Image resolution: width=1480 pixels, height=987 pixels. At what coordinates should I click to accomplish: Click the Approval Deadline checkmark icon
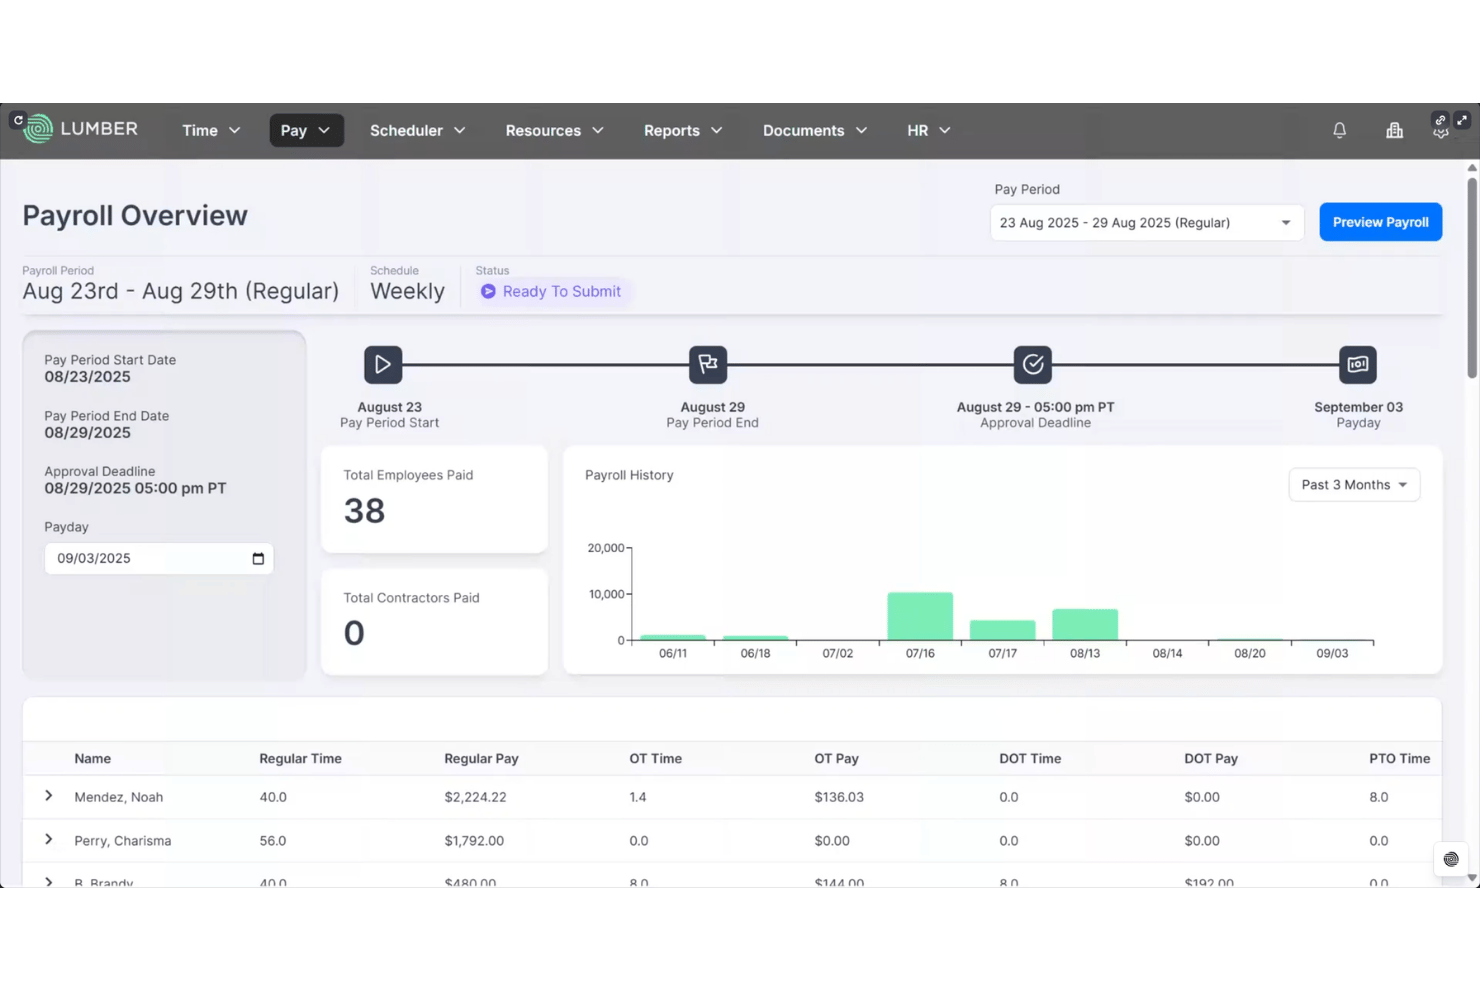pos(1033,365)
